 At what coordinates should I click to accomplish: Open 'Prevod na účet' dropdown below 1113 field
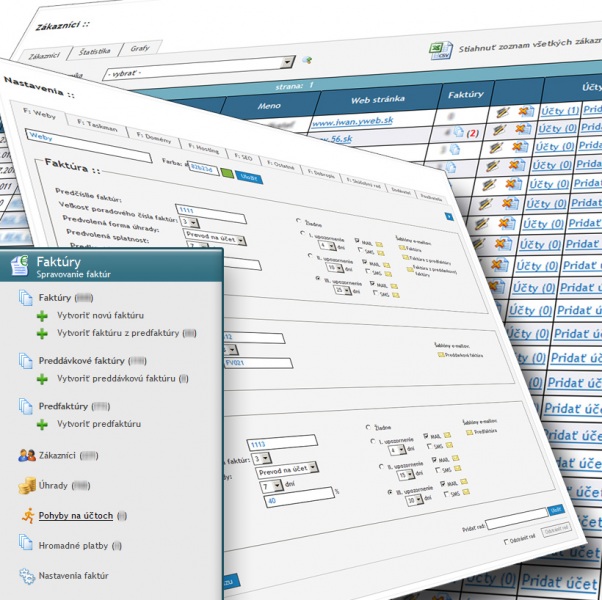287,470
